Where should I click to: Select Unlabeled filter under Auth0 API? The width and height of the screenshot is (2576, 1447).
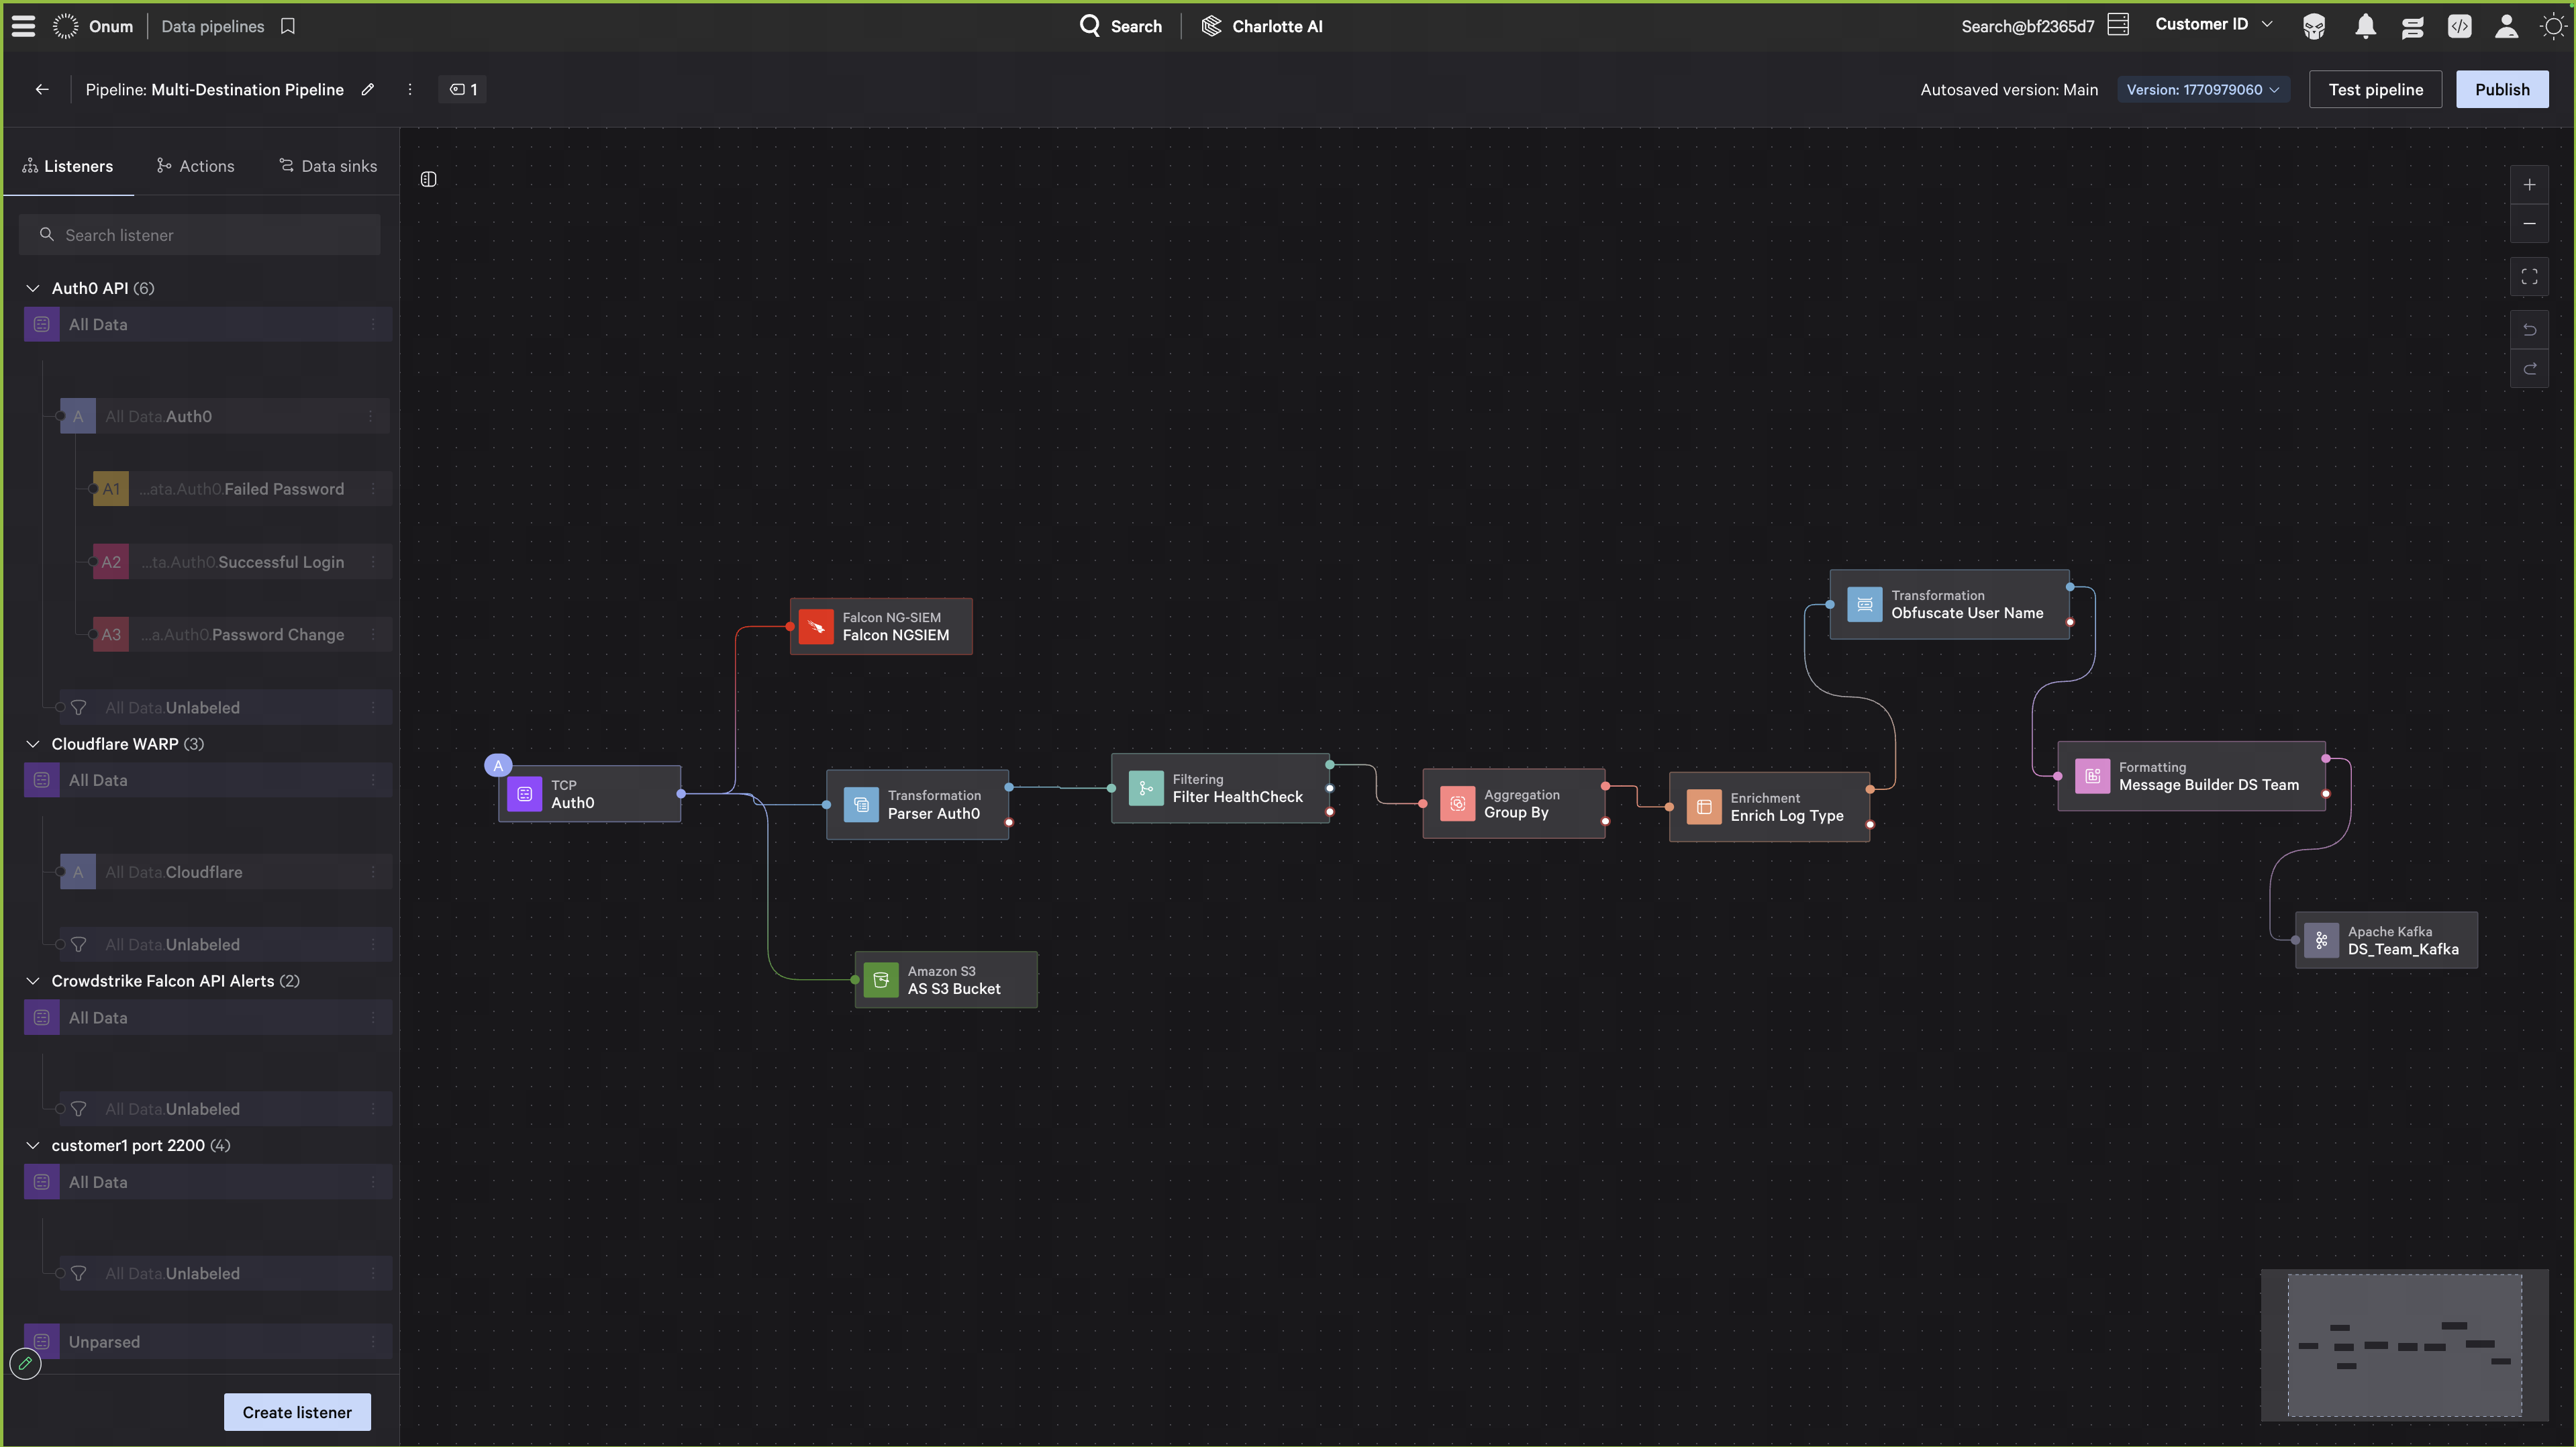[x=225, y=707]
